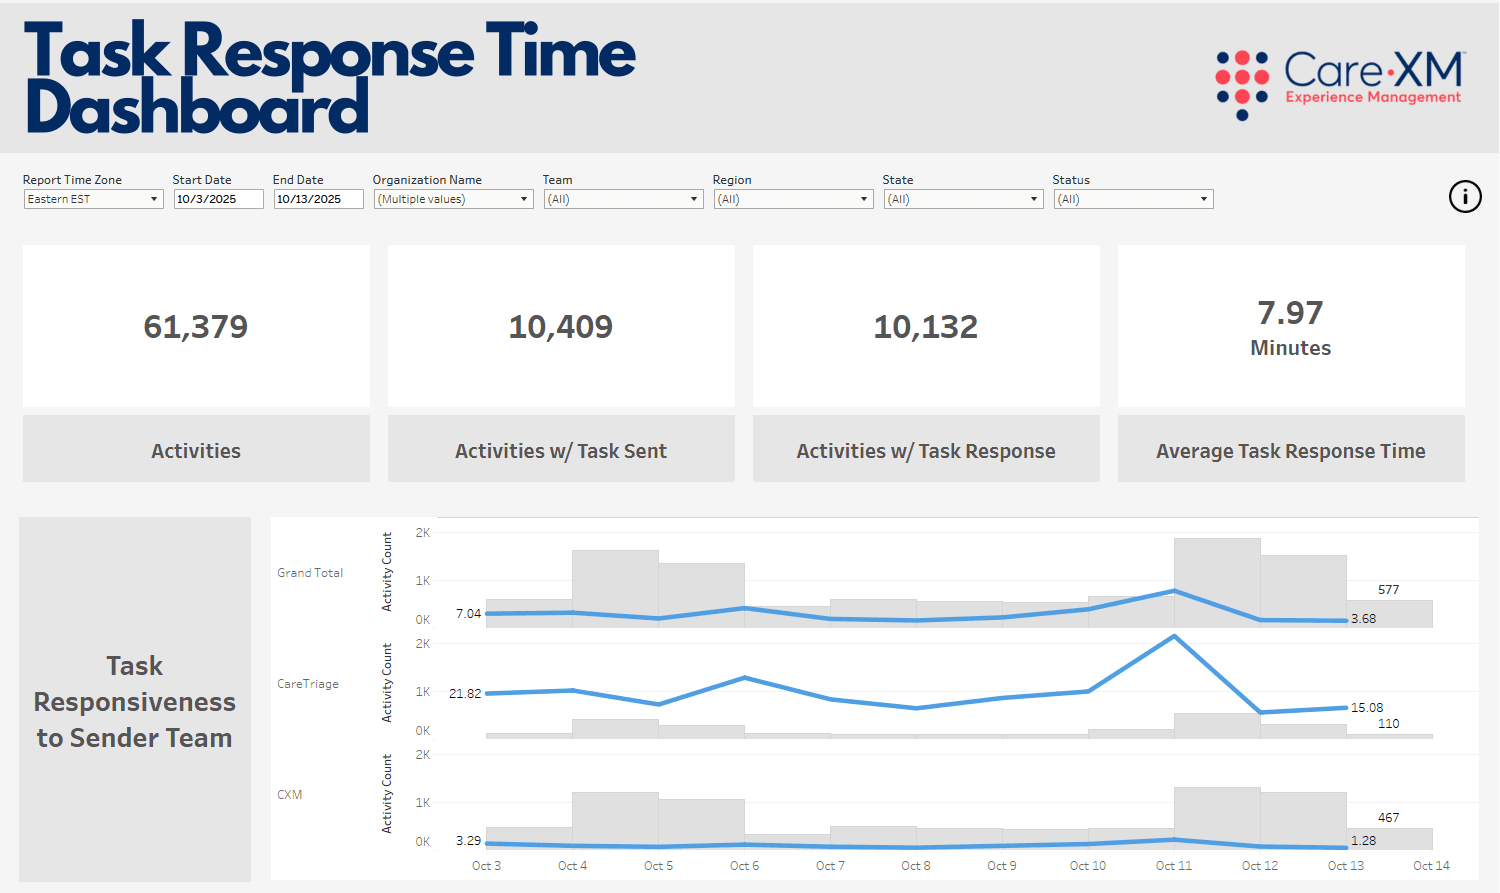Select the Grand Total row label

(x=310, y=573)
